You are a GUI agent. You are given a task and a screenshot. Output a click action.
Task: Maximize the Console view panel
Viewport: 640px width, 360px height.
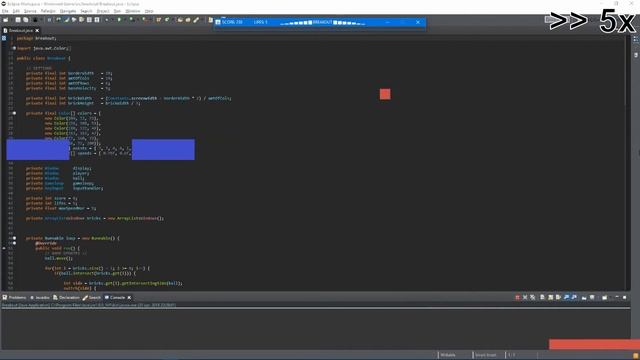point(624,297)
